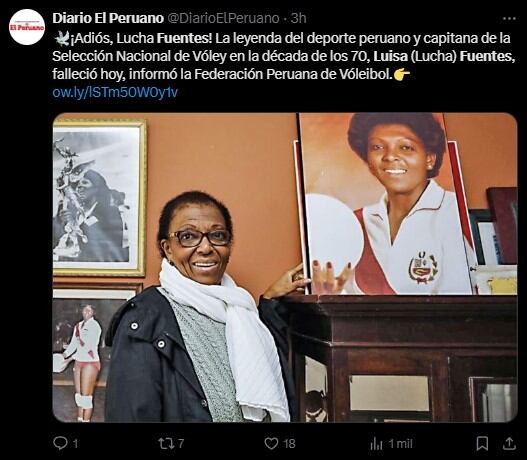527x460 pixels.
Task: Click the Diario El Peruano display name
Action: [108, 18]
